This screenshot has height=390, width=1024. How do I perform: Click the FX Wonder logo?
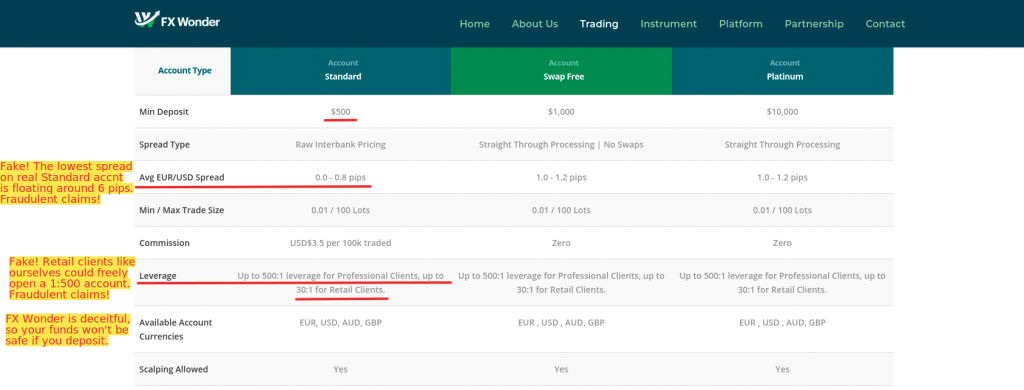coord(177,20)
